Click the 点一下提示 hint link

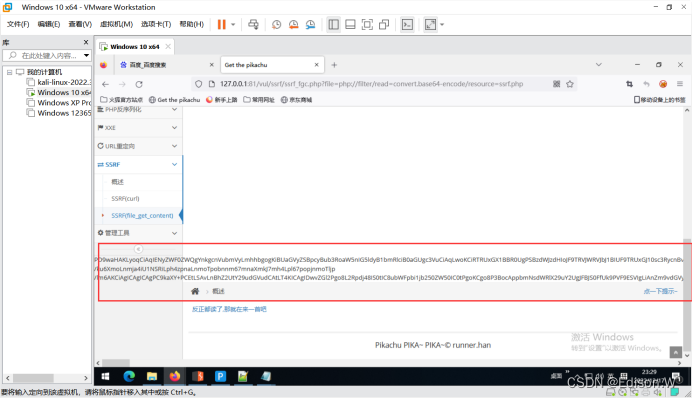pos(660,291)
